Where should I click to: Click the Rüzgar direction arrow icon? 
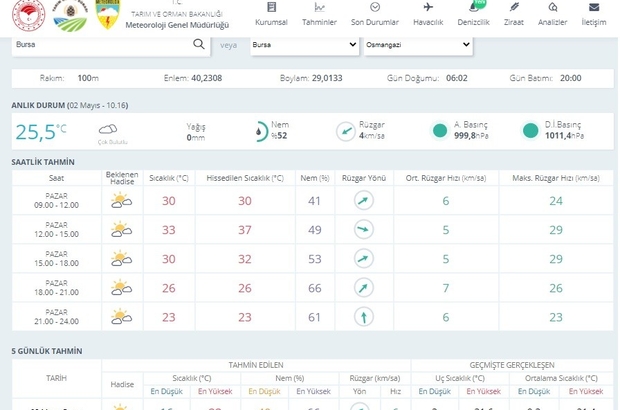pos(344,131)
